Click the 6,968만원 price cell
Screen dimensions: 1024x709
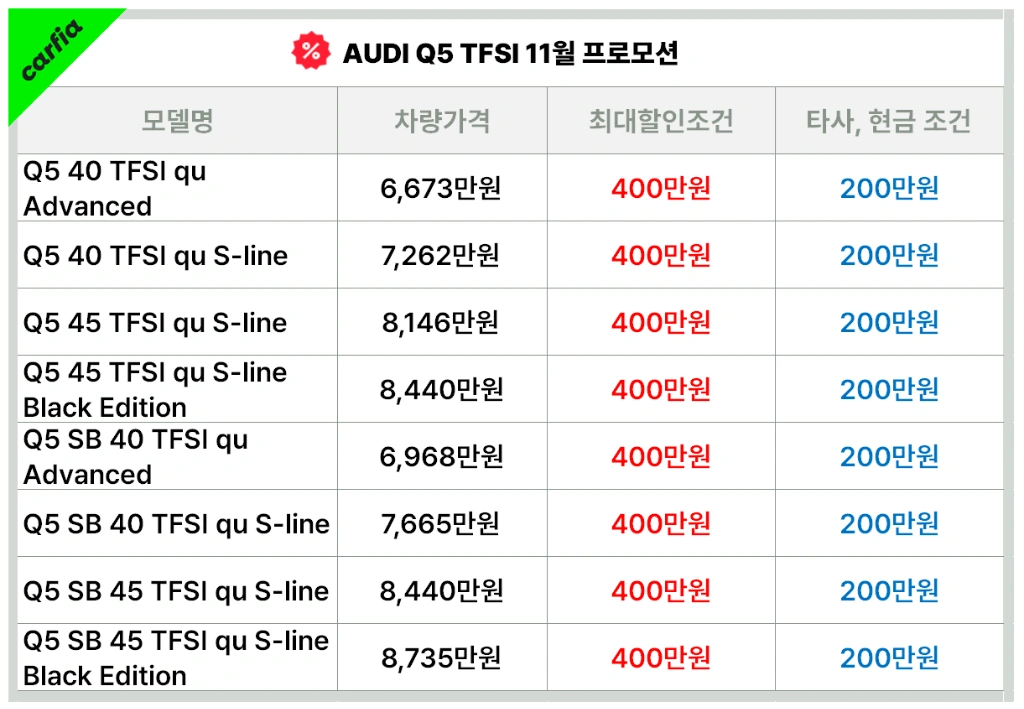(441, 457)
